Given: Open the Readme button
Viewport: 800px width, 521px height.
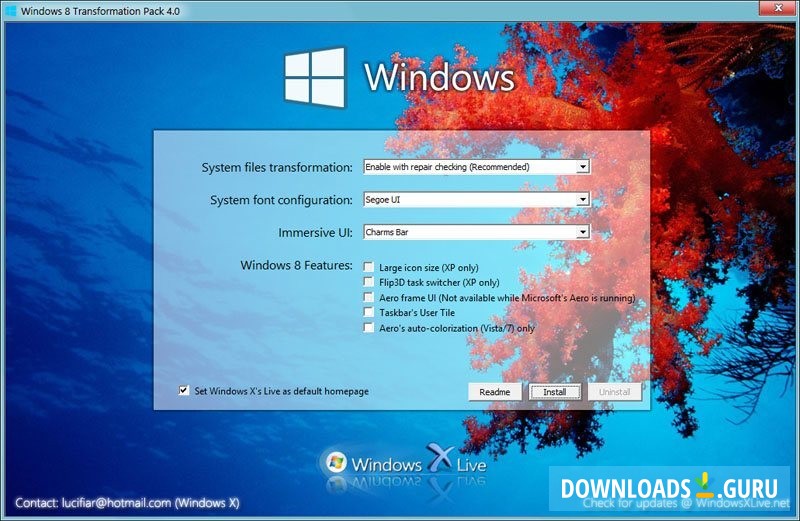Looking at the screenshot, I should (x=495, y=392).
